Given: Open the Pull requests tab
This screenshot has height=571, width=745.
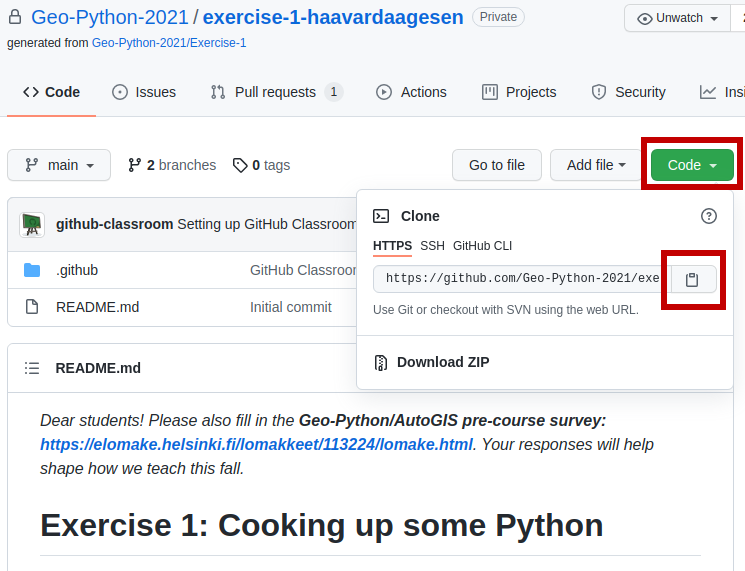Looking at the screenshot, I should point(277,92).
